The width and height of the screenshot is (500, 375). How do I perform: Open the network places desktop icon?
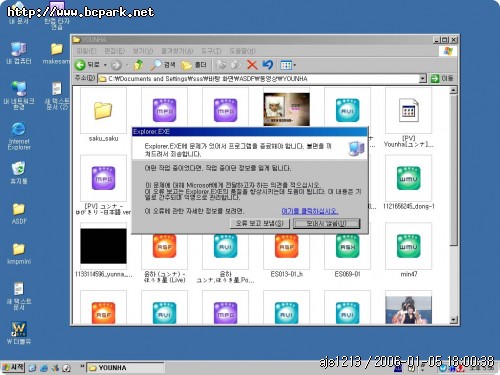pos(19,95)
